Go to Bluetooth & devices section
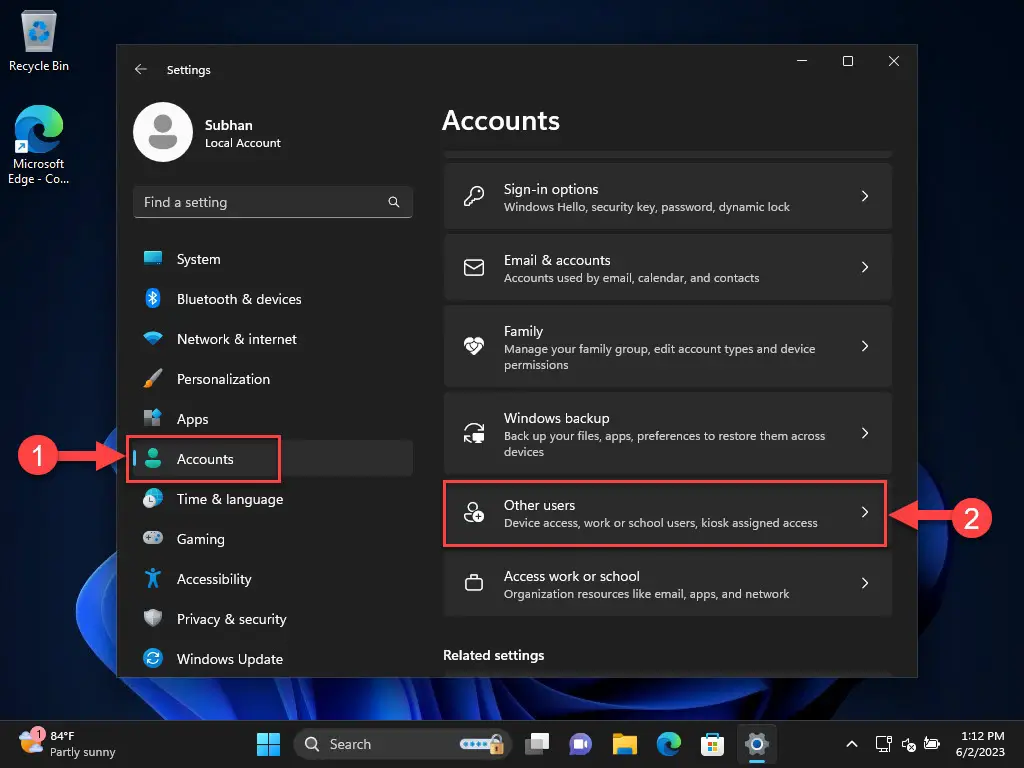This screenshot has height=768, width=1024. [272, 298]
